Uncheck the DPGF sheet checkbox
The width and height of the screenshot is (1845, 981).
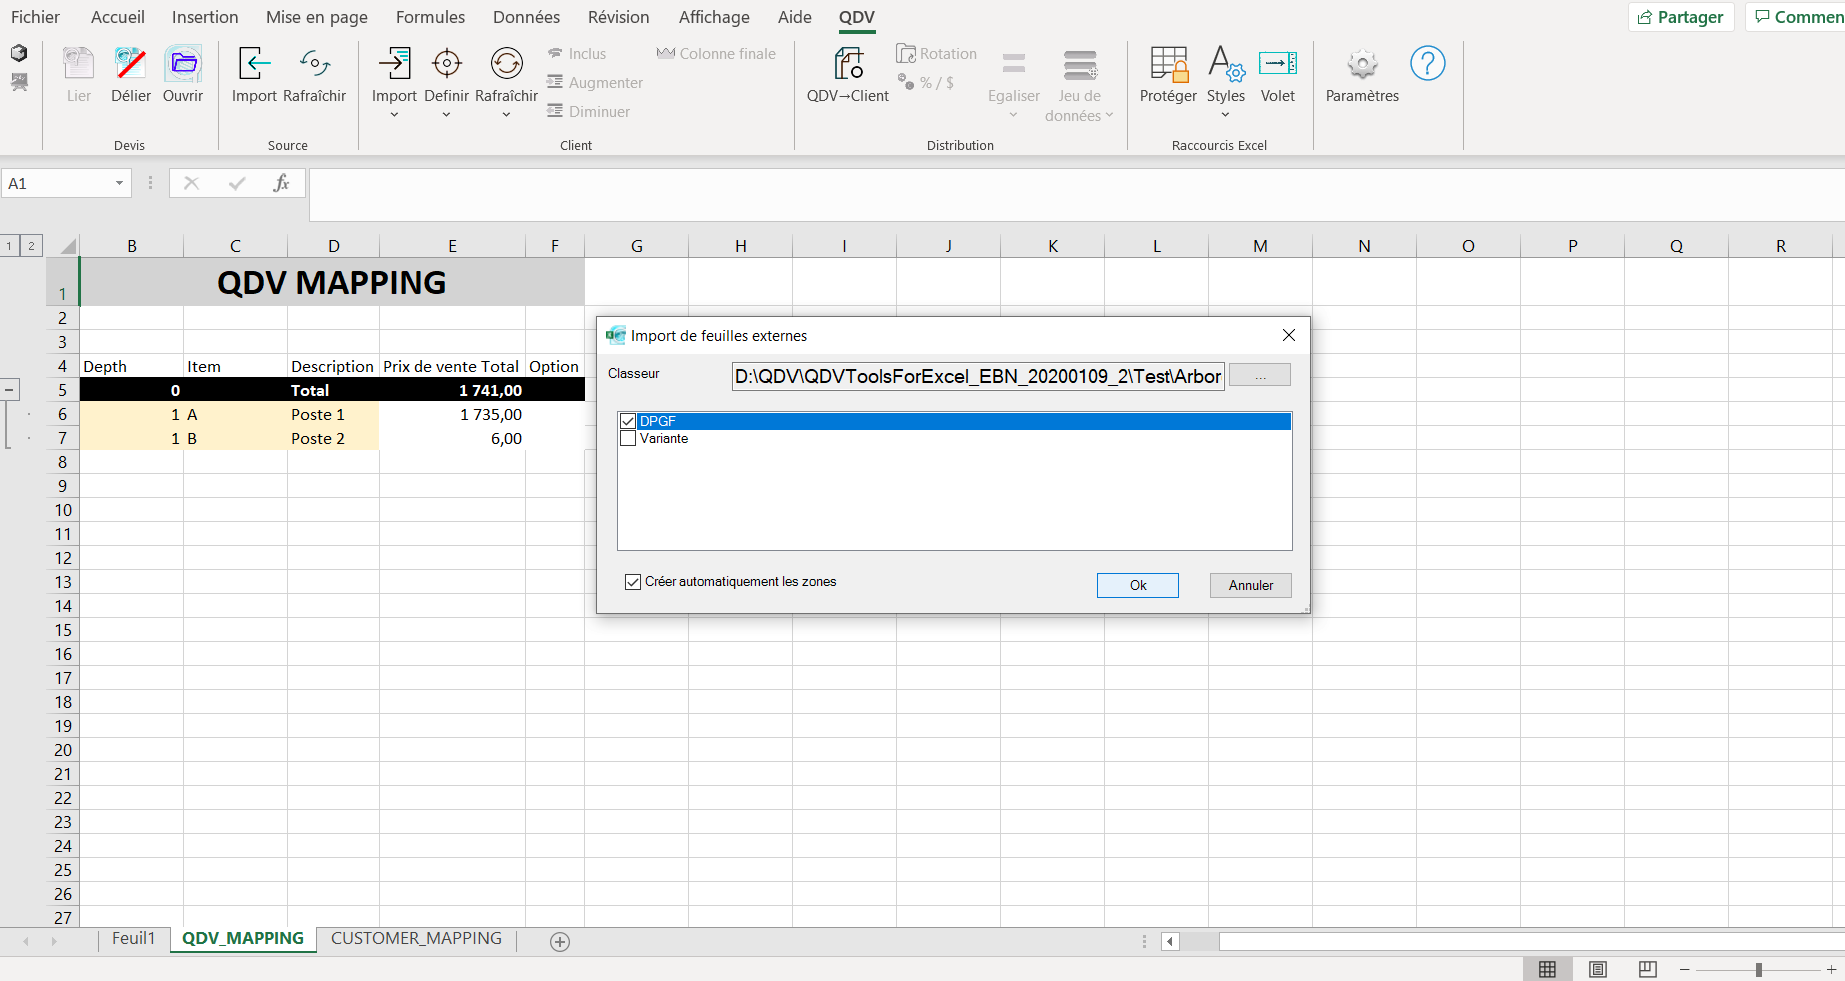[628, 421]
